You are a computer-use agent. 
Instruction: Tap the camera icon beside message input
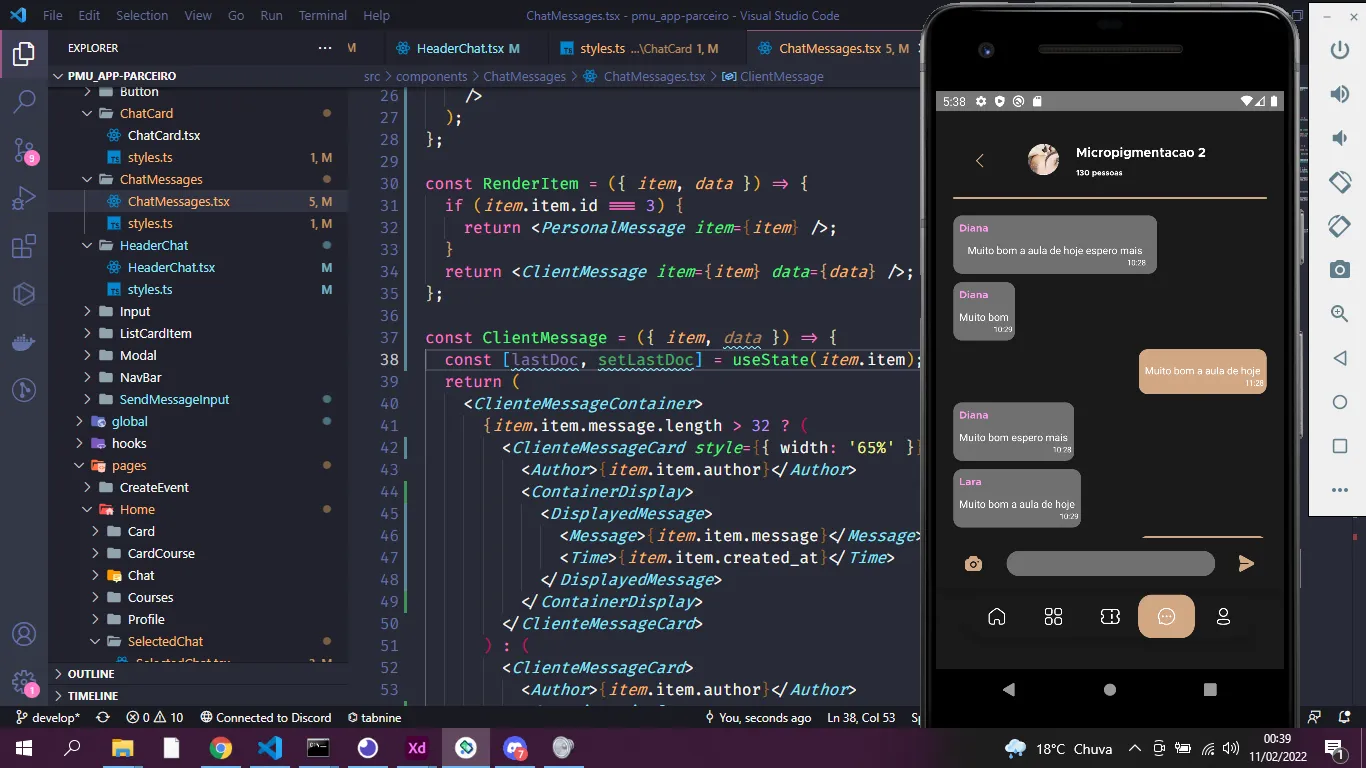coord(973,564)
